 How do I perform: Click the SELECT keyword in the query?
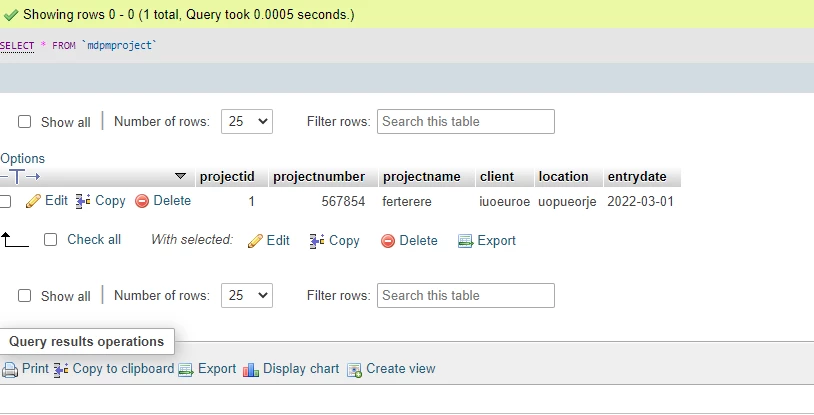17,46
